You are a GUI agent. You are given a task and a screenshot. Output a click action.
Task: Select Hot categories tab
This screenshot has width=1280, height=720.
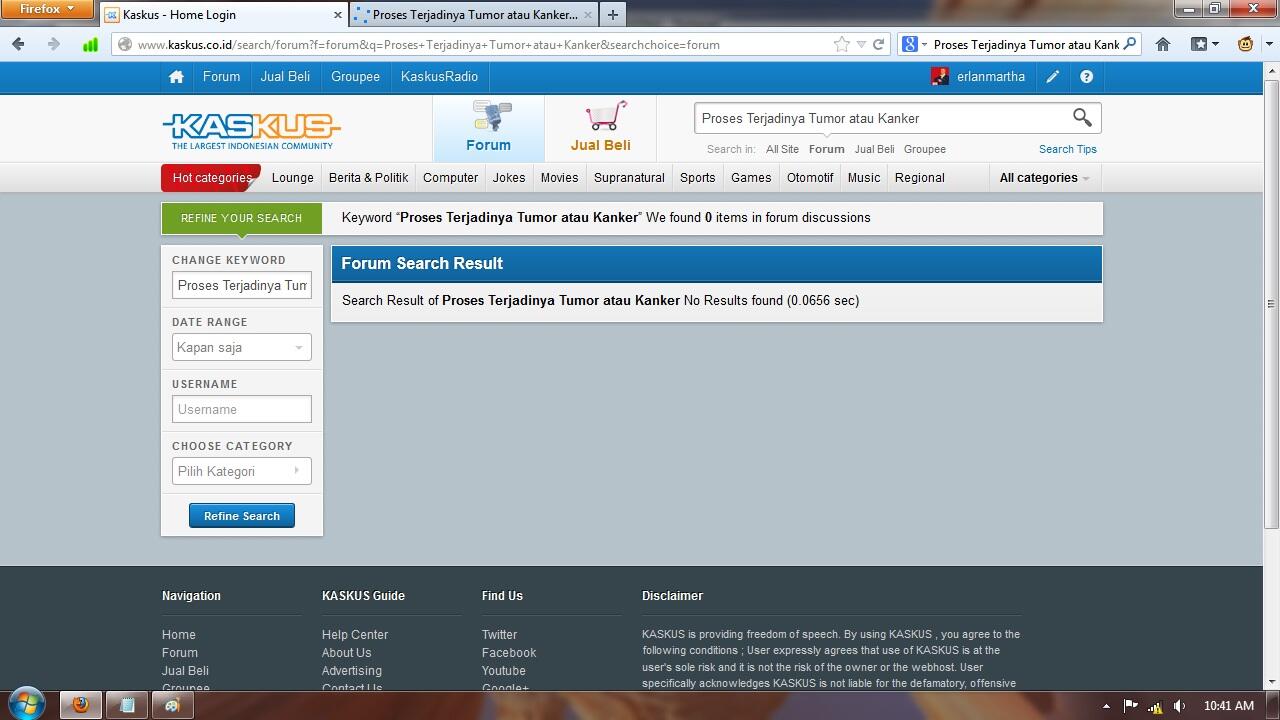pyautogui.click(x=211, y=178)
